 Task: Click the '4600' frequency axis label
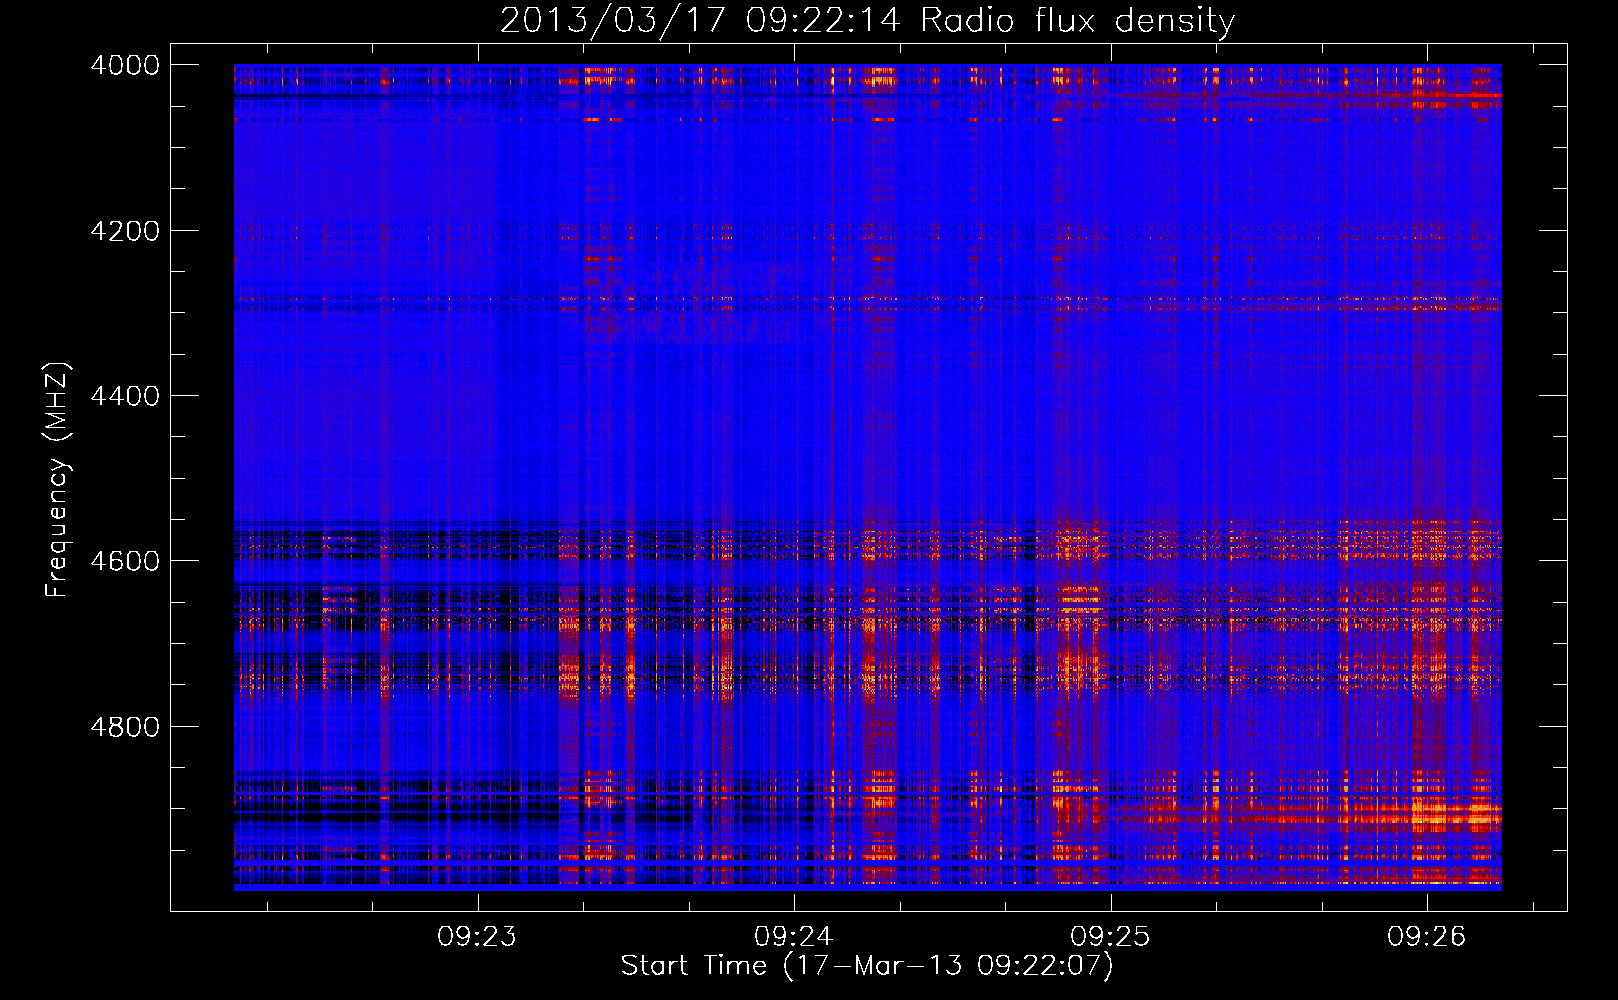pos(125,561)
